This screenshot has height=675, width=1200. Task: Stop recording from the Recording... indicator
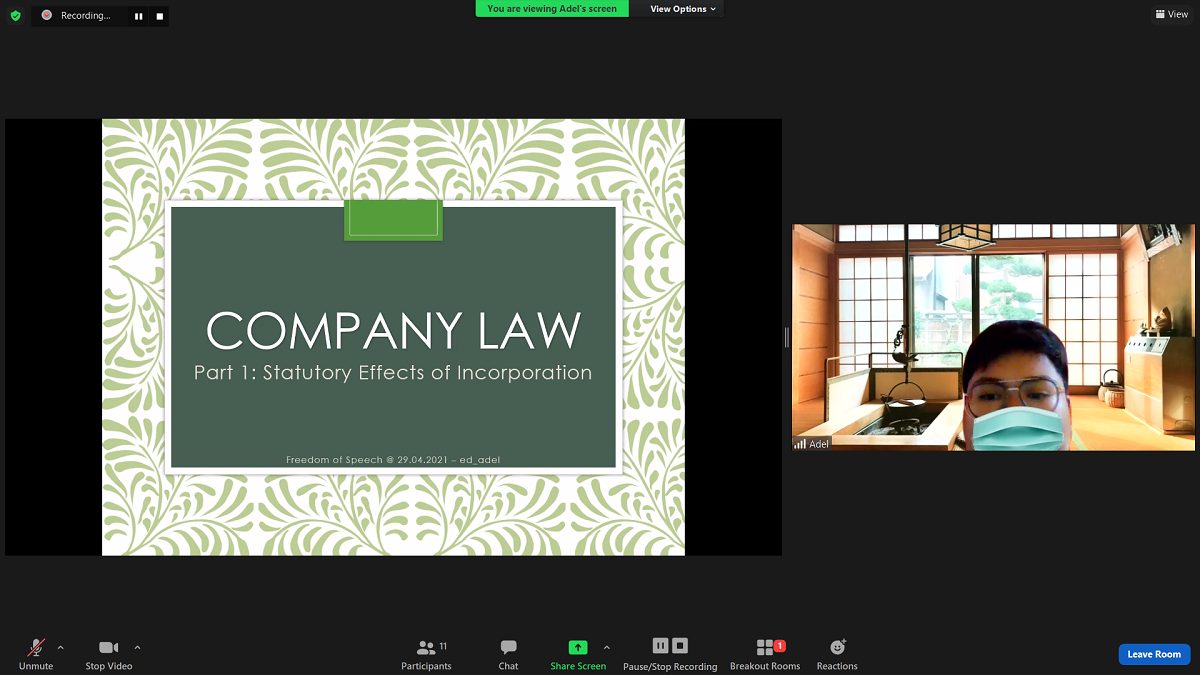click(x=159, y=16)
